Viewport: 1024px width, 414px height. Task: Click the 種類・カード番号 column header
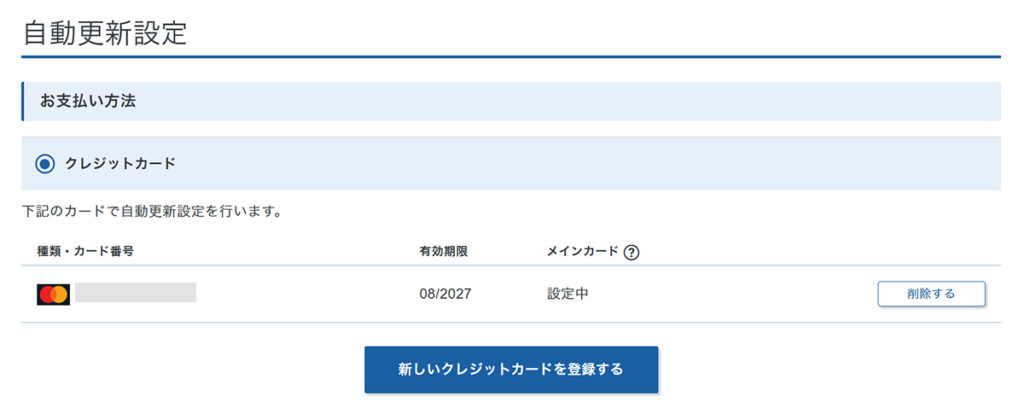(x=85, y=251)
